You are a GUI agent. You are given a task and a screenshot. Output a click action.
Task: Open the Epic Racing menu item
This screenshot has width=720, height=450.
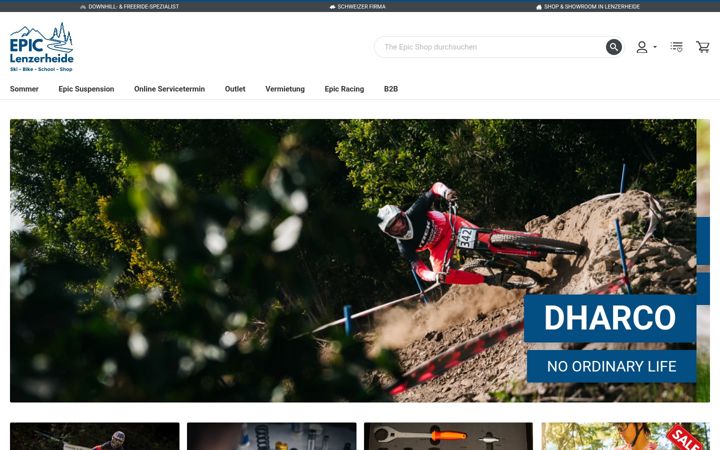(344, 89)
